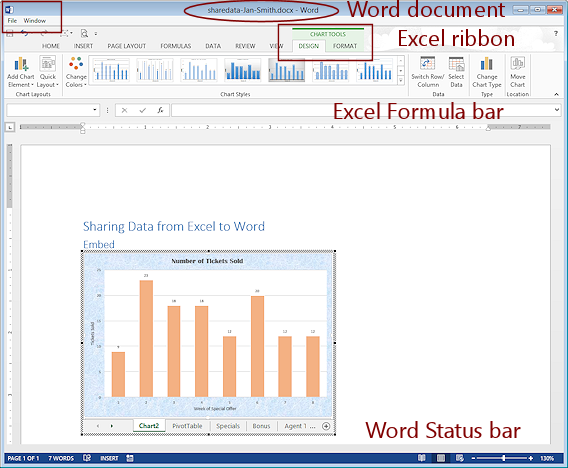The height and width of the screenshot is (468, 568).
Task: Customize Quick Access Toolbar dropdown
Action: click(x=96, y=34)
